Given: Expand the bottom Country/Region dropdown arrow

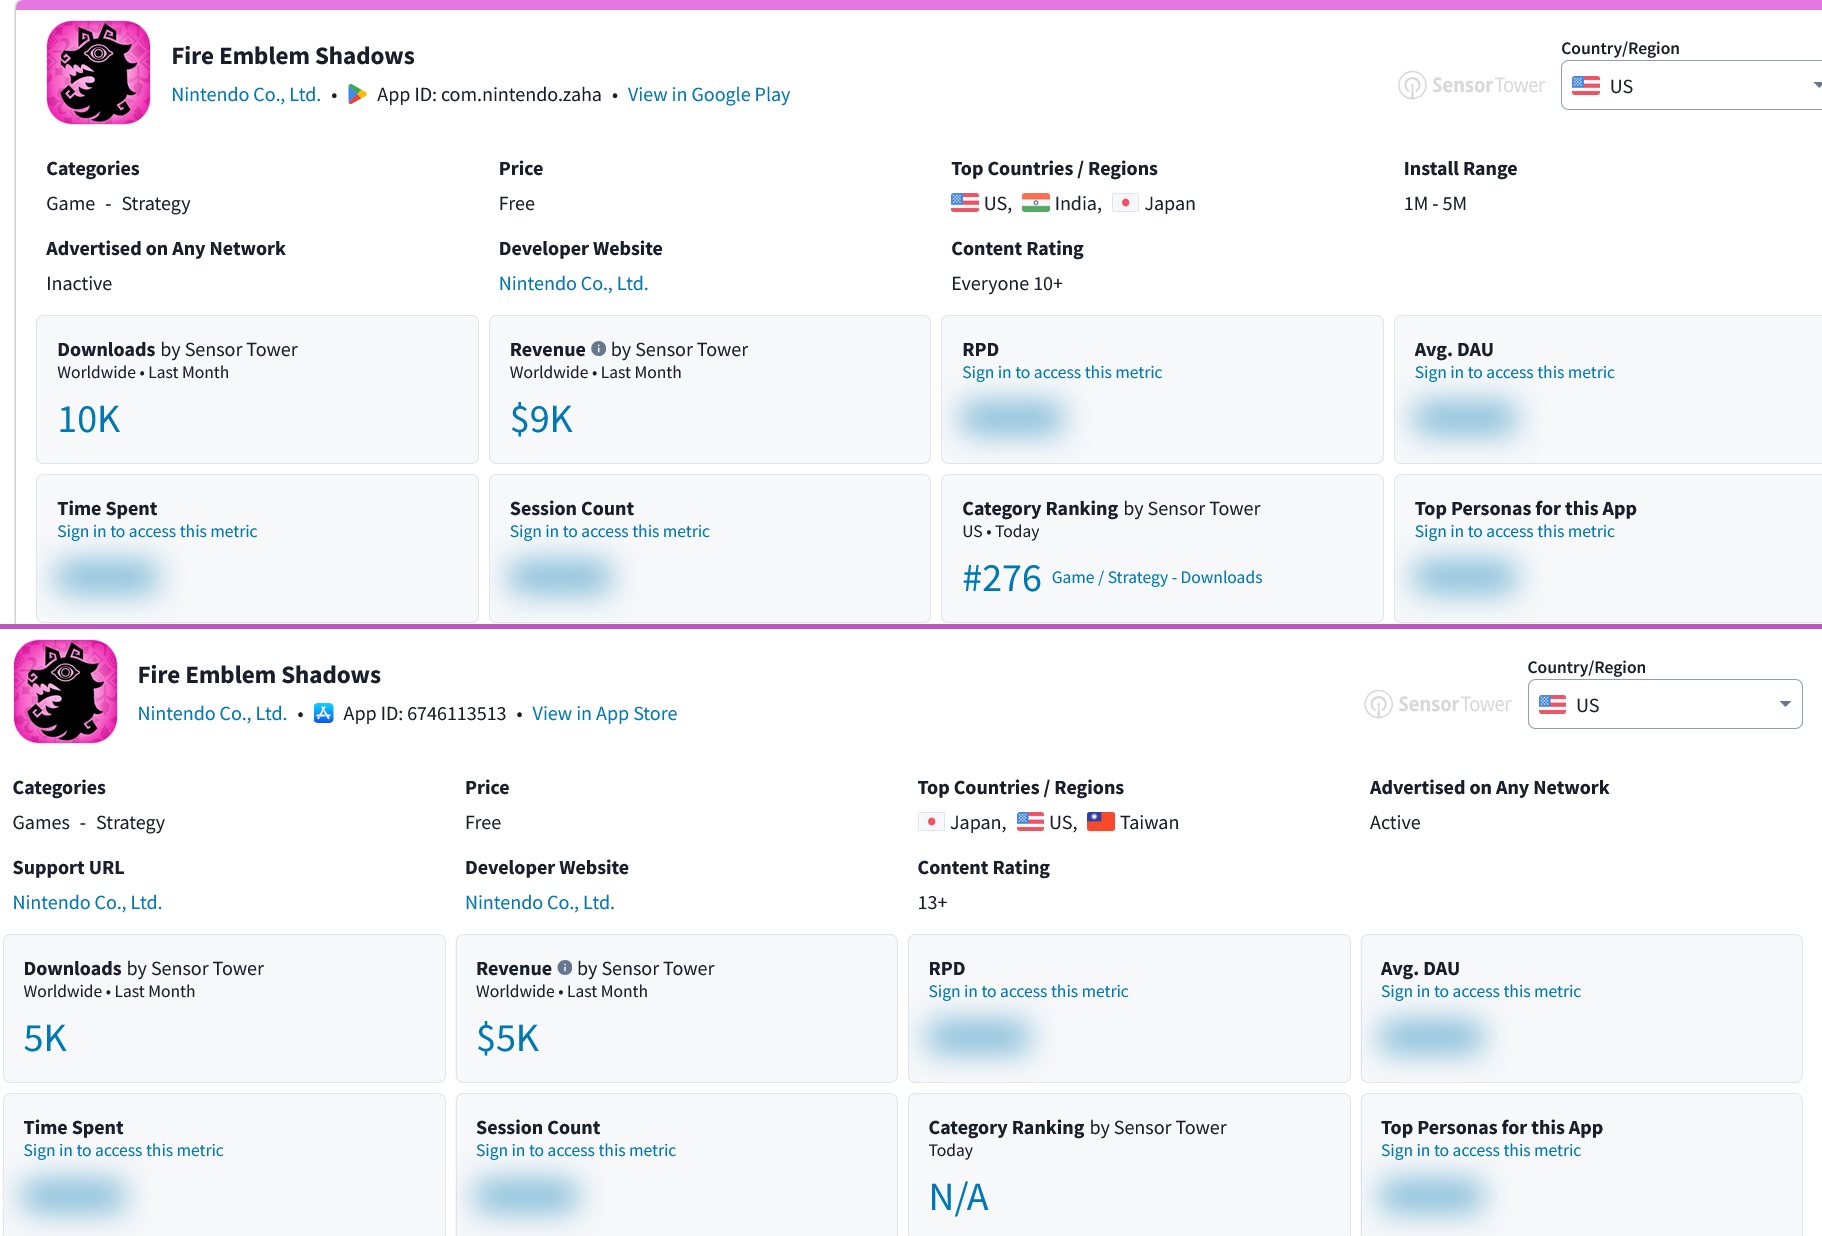Looking at the screenshot, I should tap(1785, 704).
